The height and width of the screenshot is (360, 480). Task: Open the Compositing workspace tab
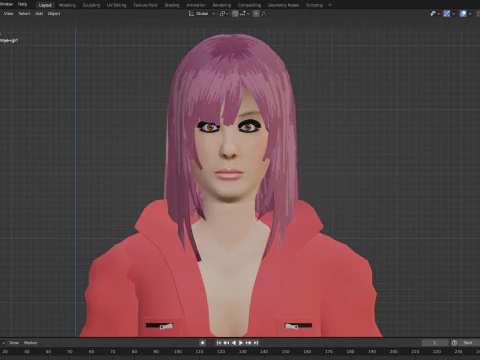[249, 5]
